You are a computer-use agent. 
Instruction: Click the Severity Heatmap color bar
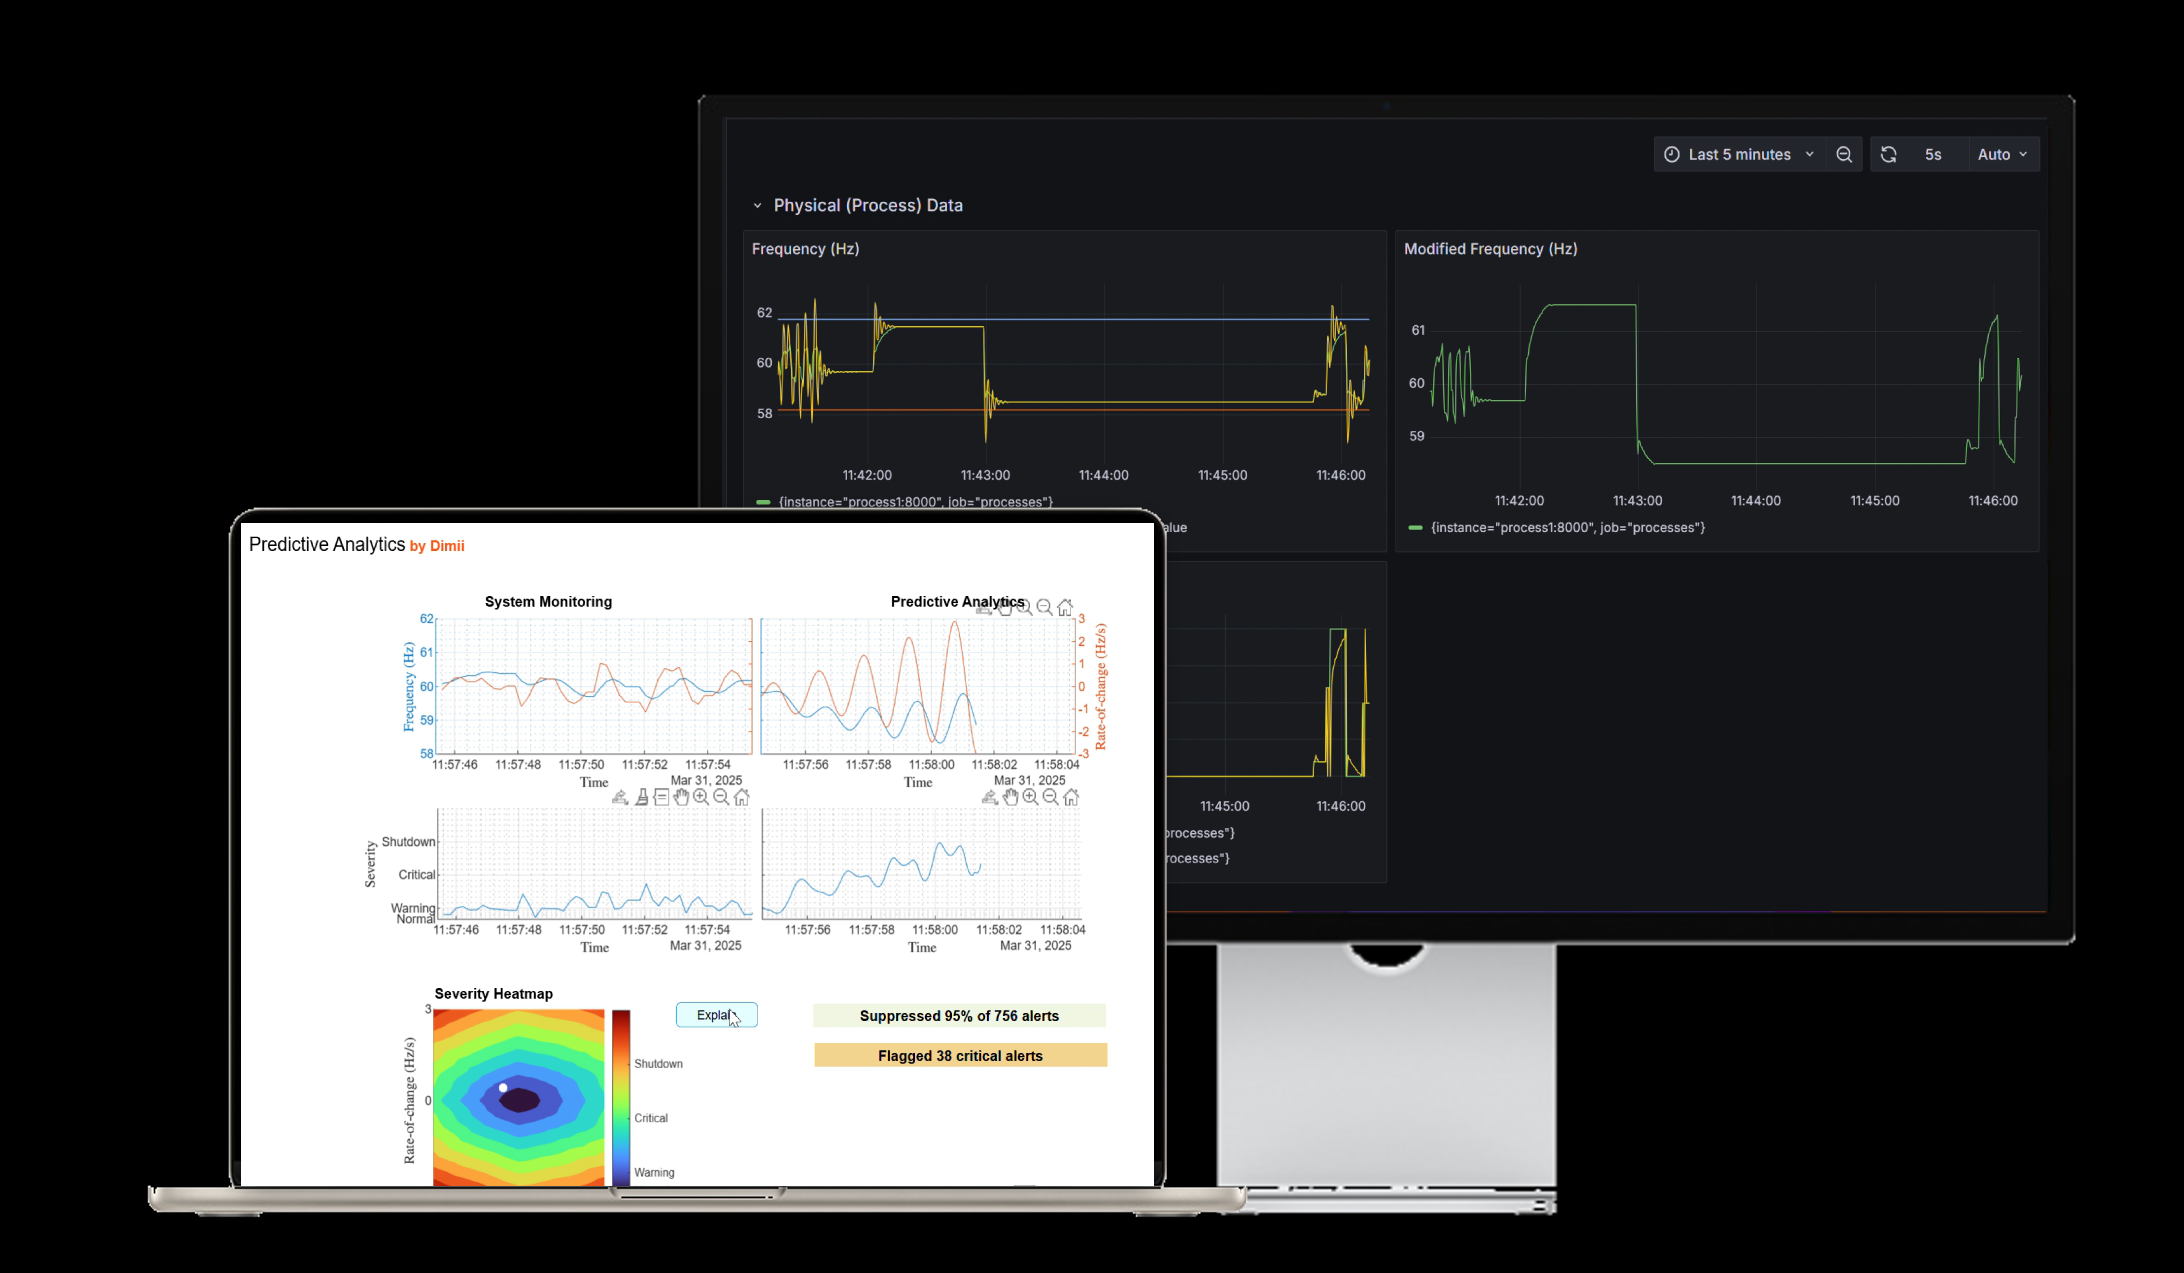[x=621, y=1097]
